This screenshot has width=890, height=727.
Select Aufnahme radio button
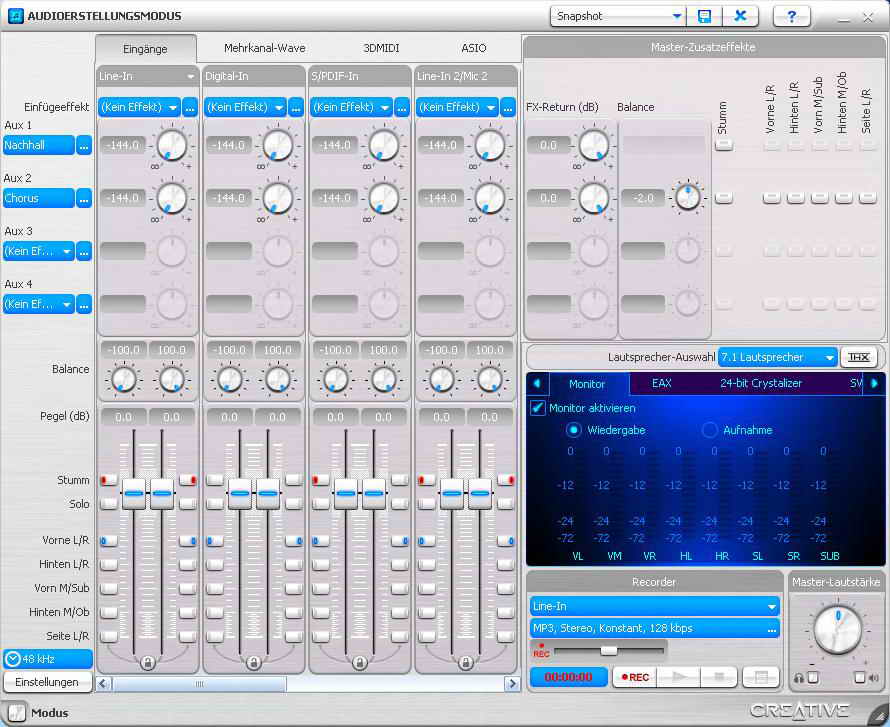pos(710,430)
